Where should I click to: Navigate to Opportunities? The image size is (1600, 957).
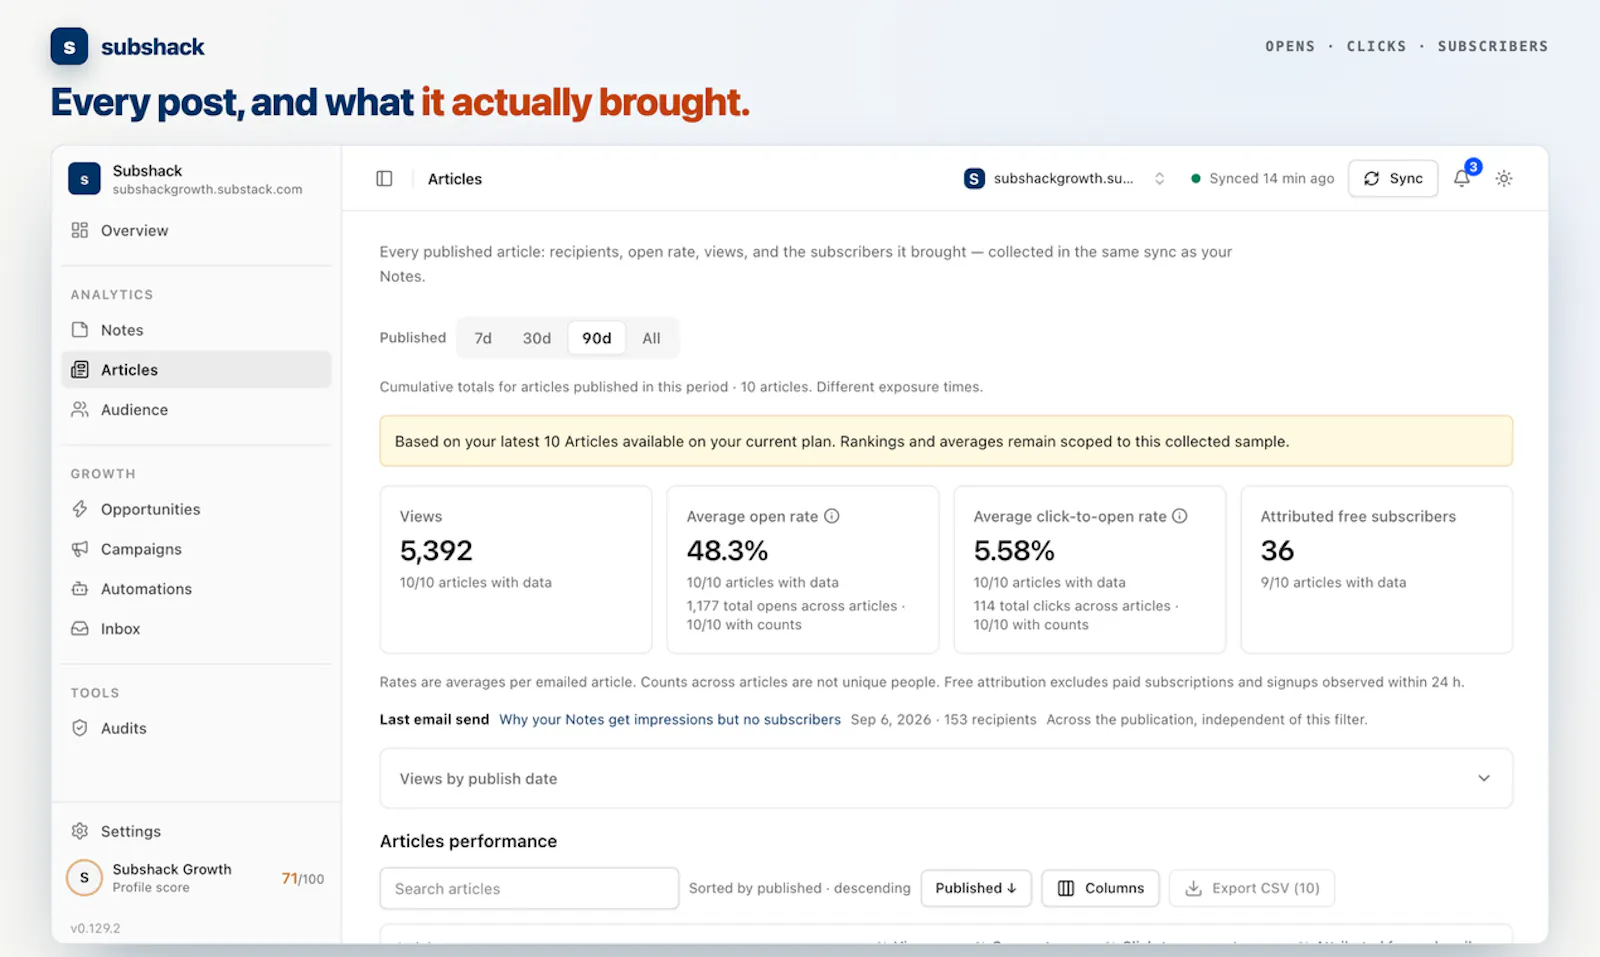tap(196, 509)
